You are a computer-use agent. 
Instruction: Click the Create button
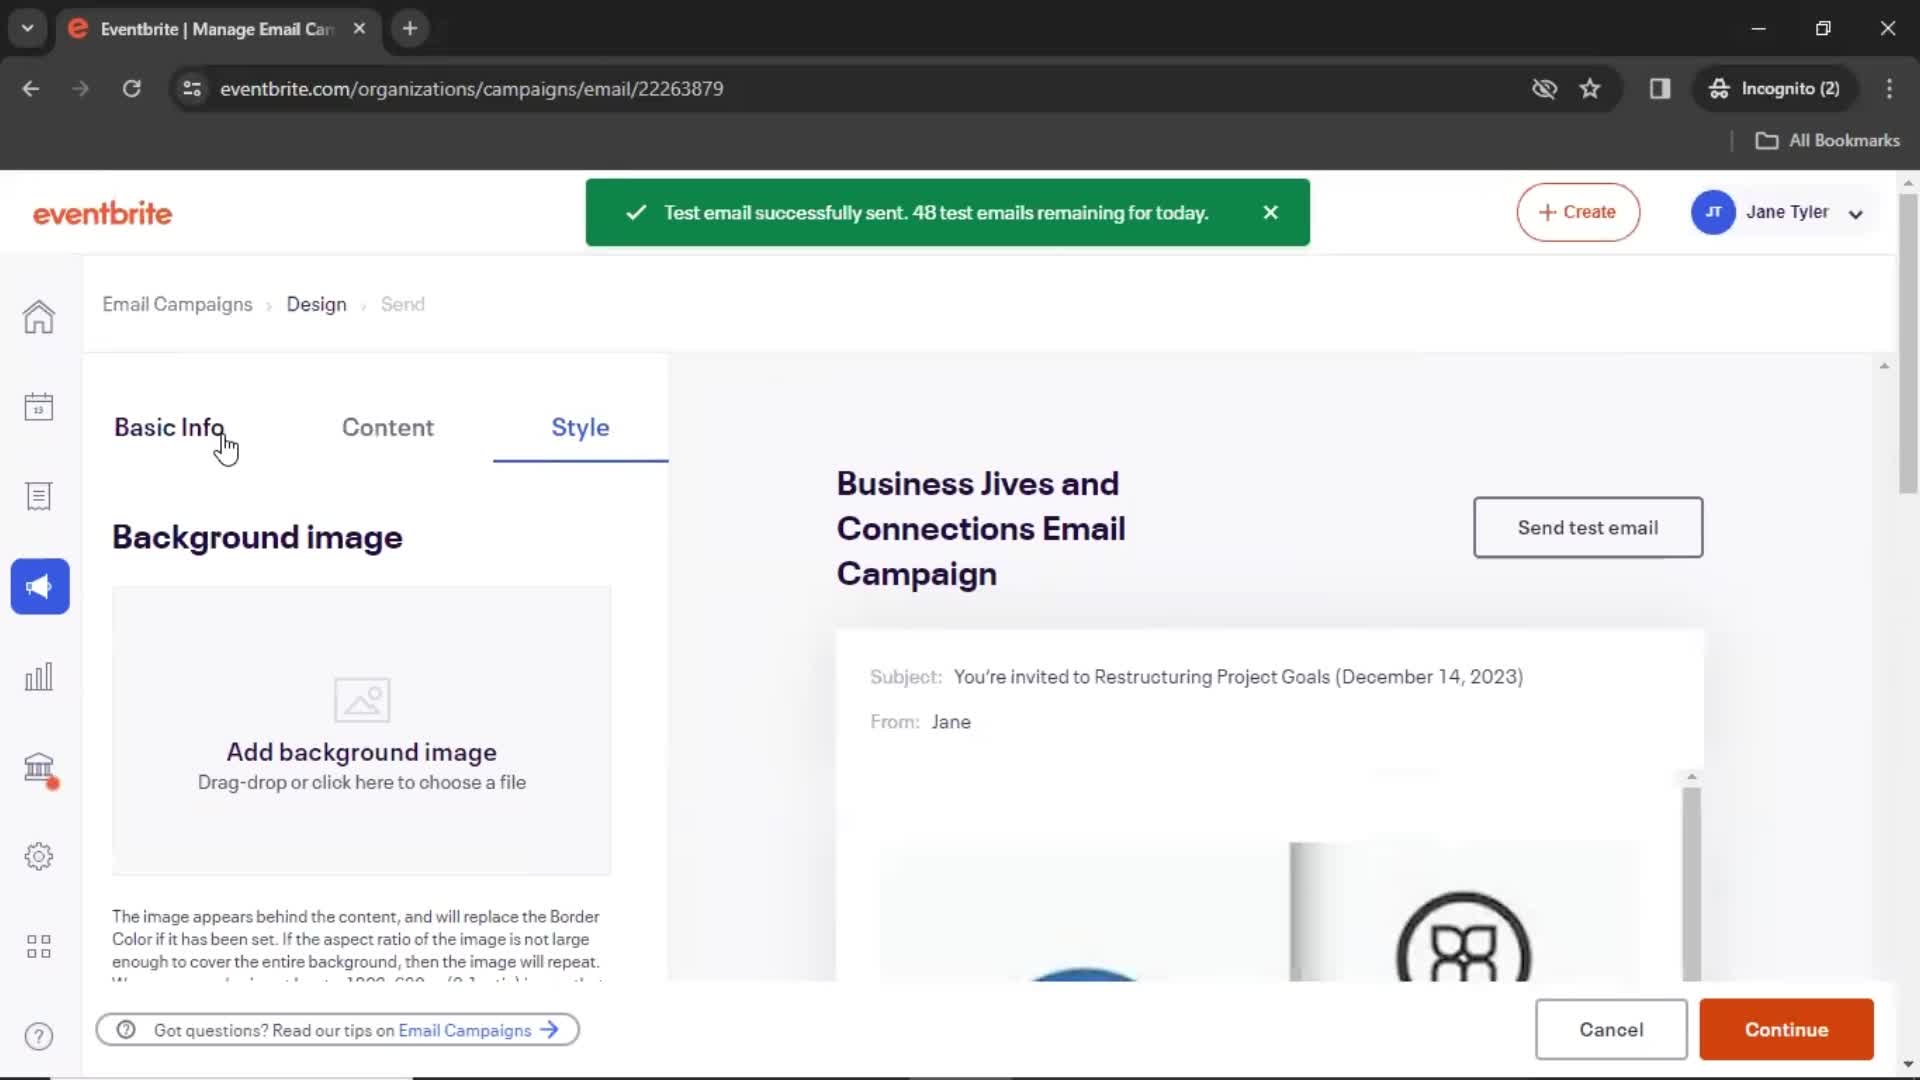[x=1578, y=212]
